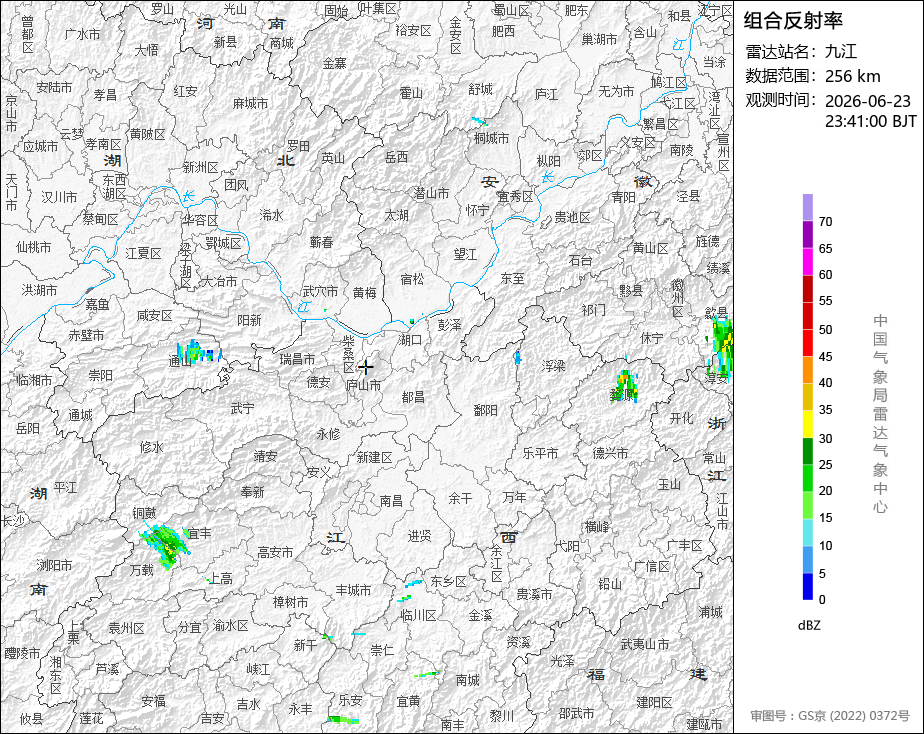Viewport: 924px width, 734px height.
Task: Click the observation date 2026-06-23
Action: pyautogui.click(x=867, y=101)
